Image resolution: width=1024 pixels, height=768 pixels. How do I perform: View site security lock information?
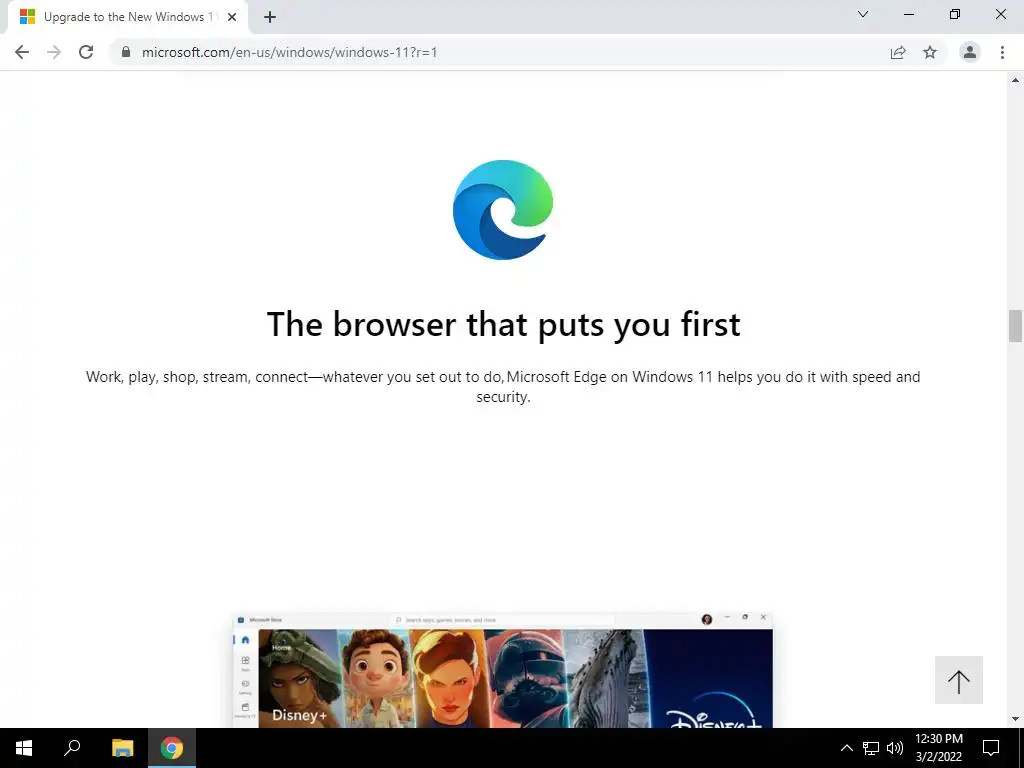point(126,52)
